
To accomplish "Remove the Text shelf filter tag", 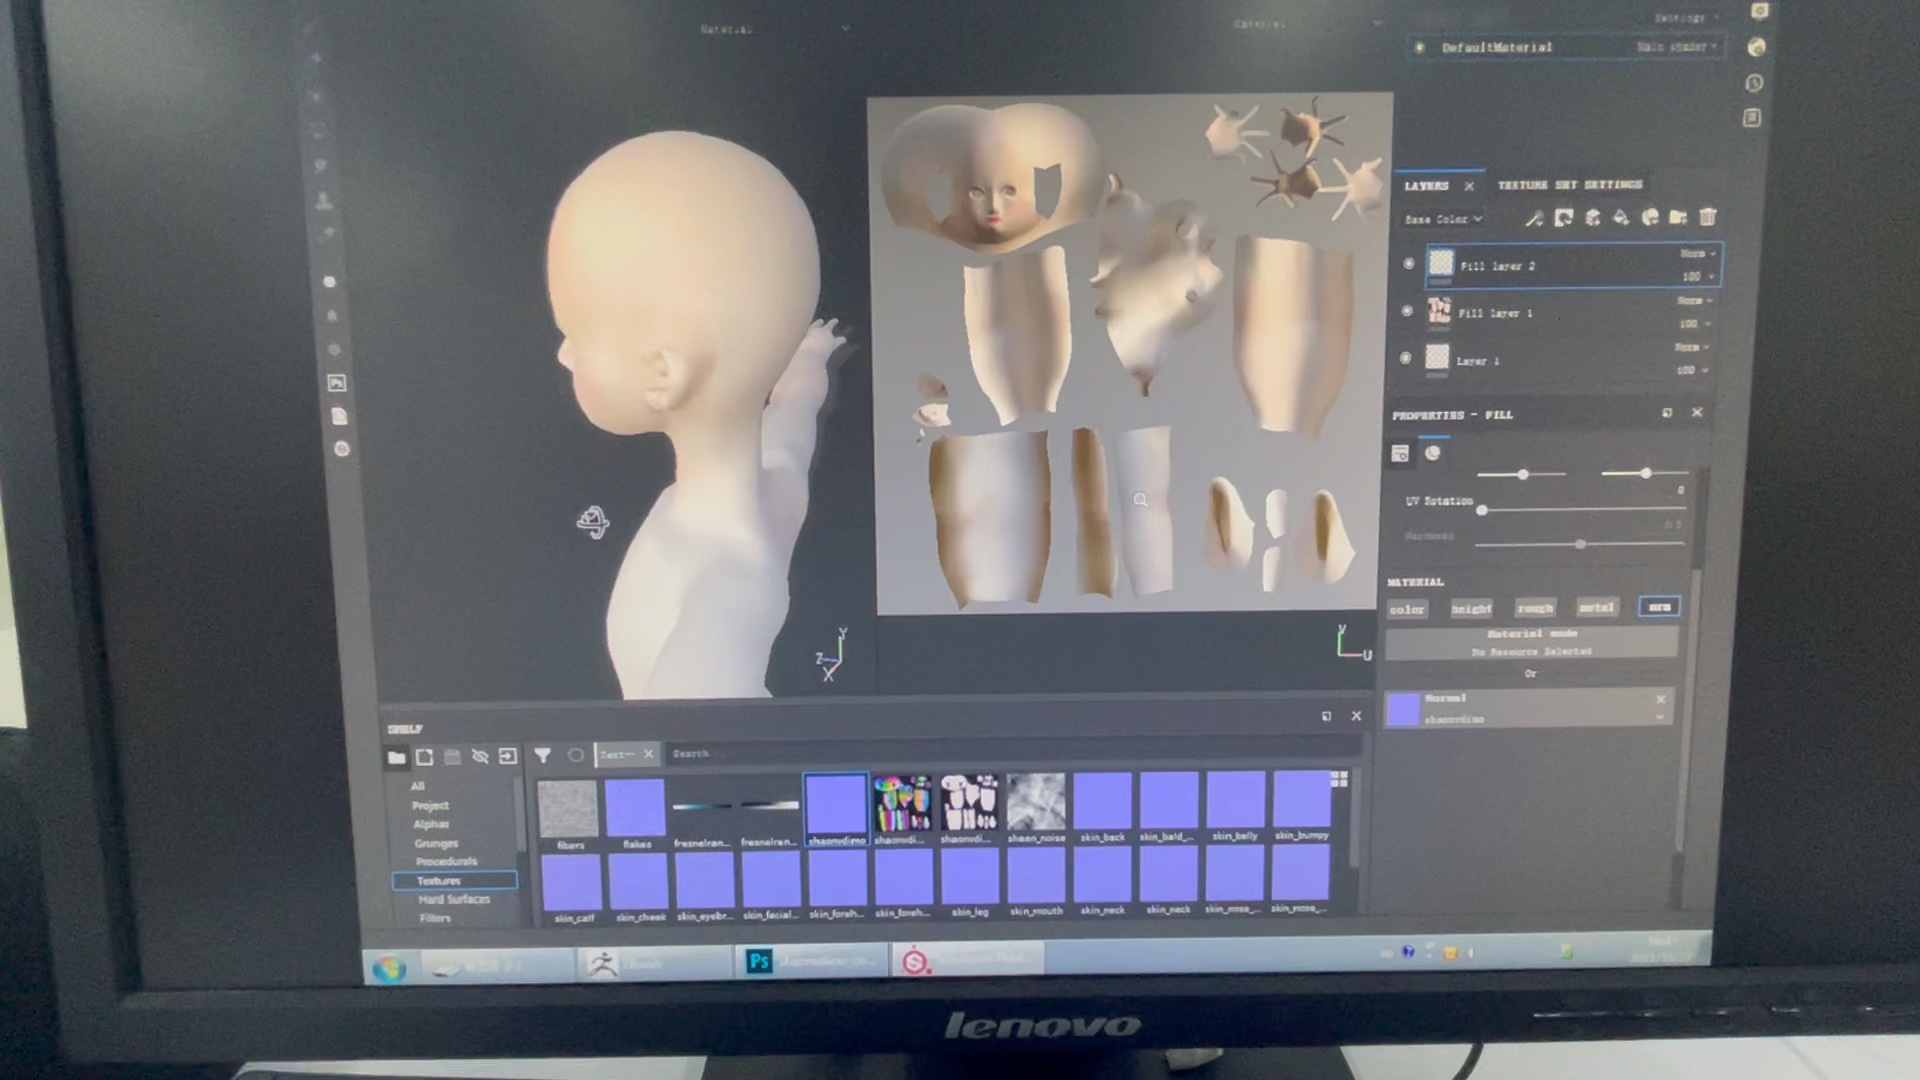I will (648, 754).
